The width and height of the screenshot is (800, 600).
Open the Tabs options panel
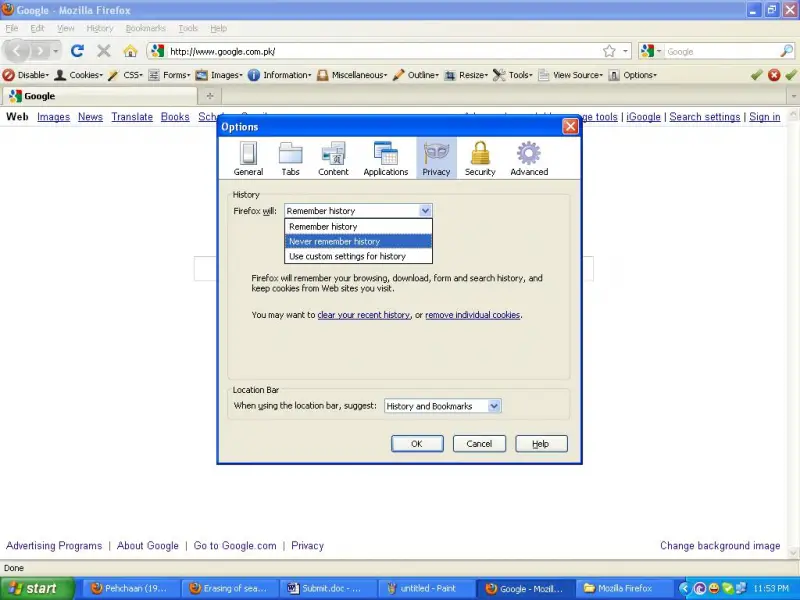[x=290, y=159]
